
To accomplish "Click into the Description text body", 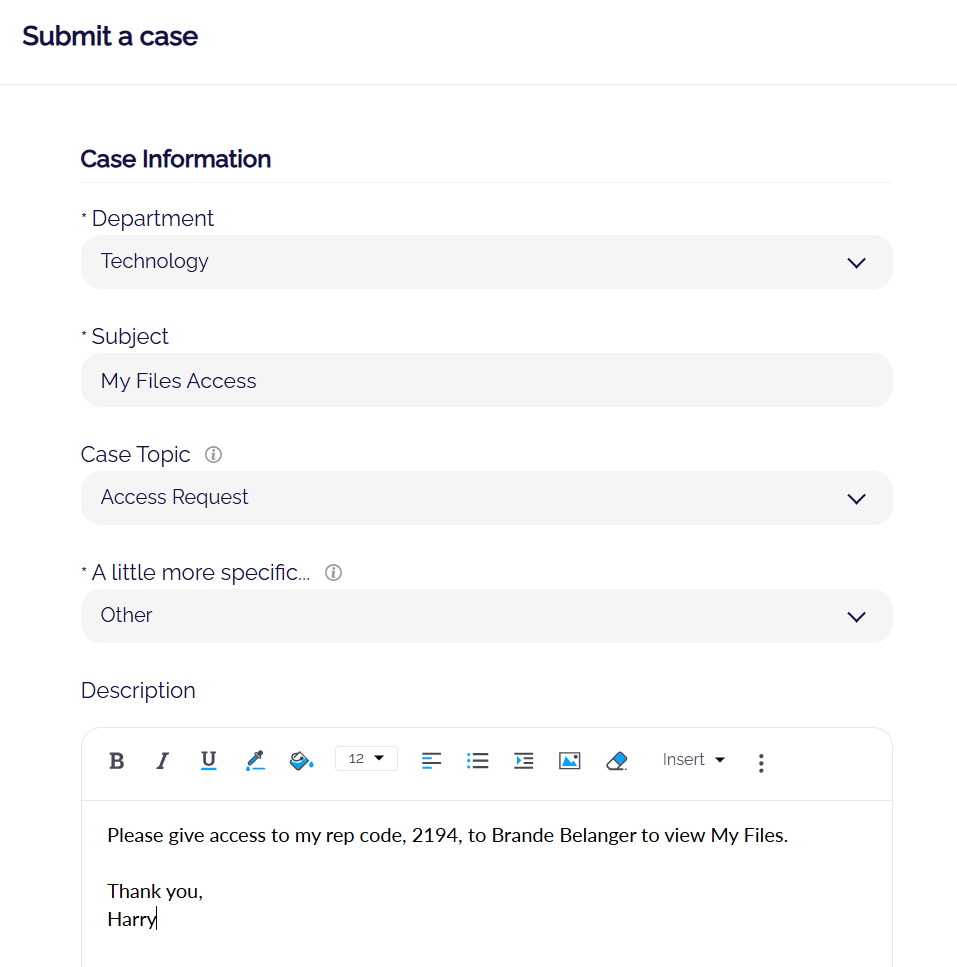I will (x=486, y=880).
